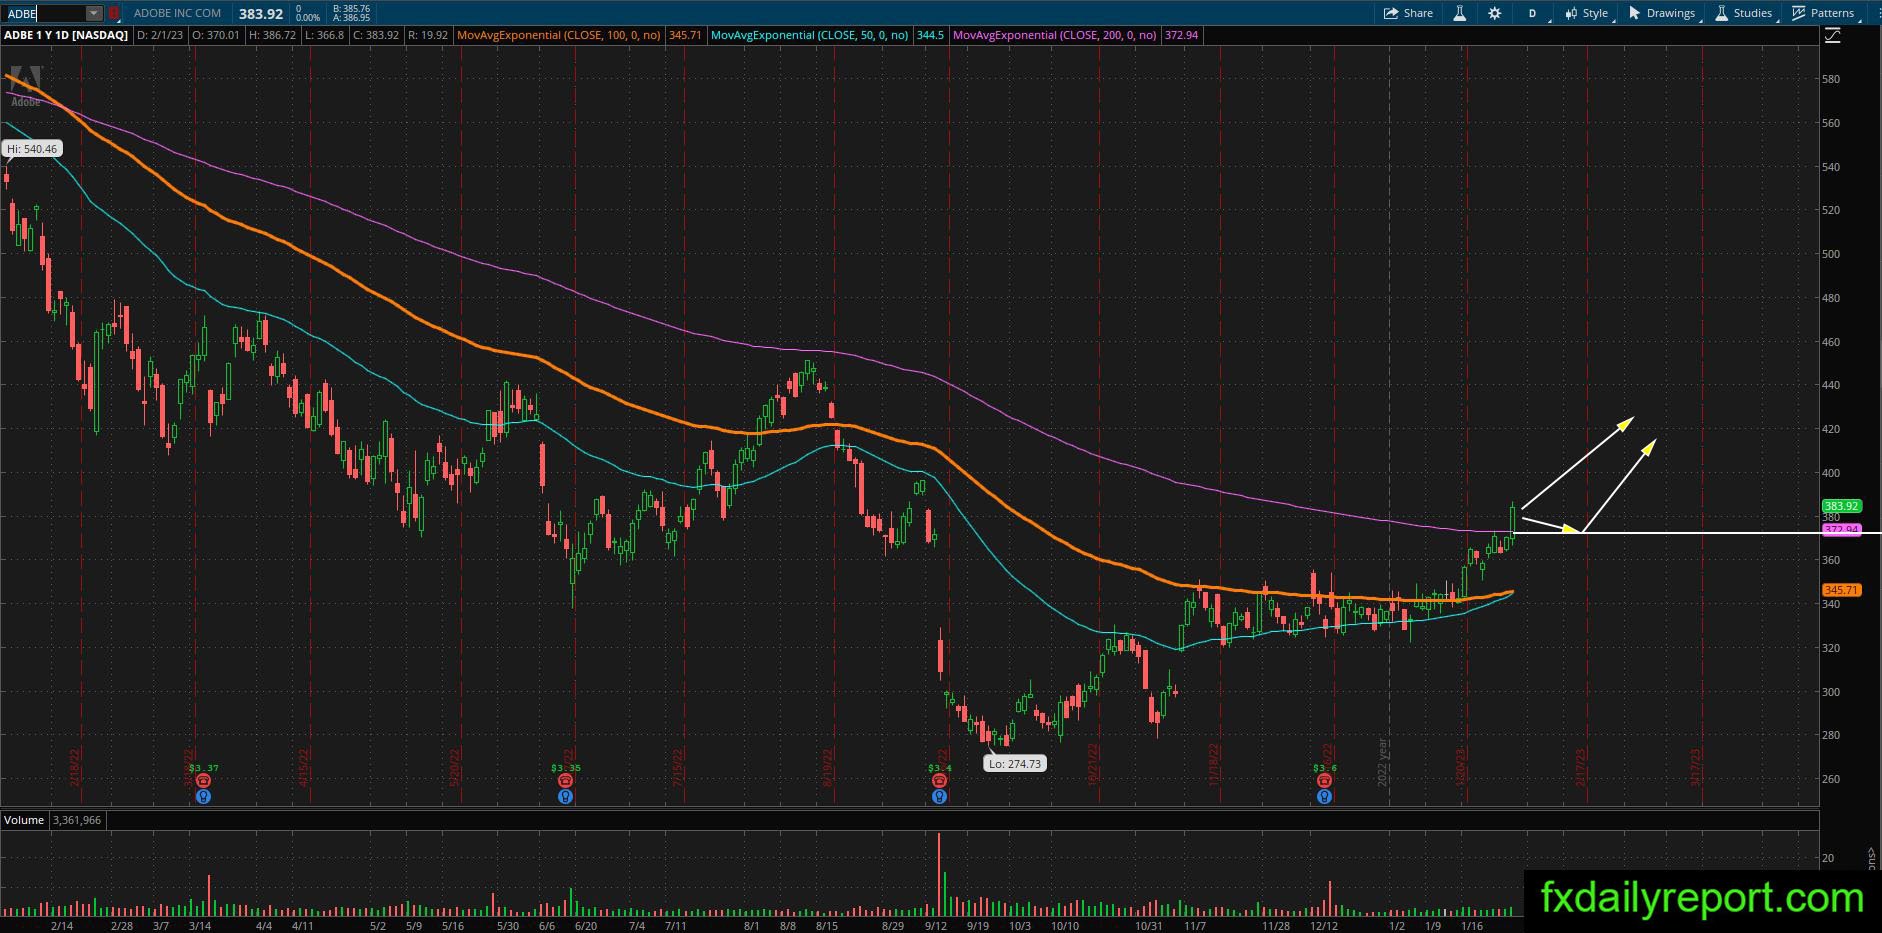Click the 383.92 last price in top bar

pyautogui.click(x=261, y=14)
